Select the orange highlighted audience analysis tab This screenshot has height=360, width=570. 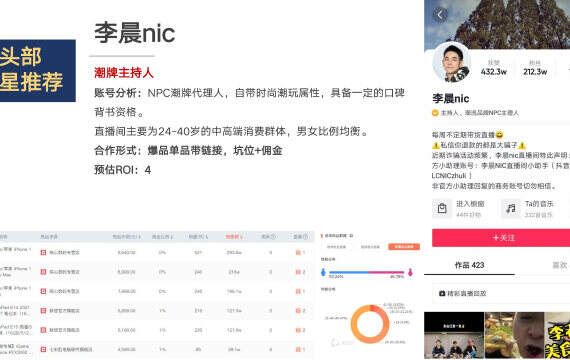[x=404, y=247]
